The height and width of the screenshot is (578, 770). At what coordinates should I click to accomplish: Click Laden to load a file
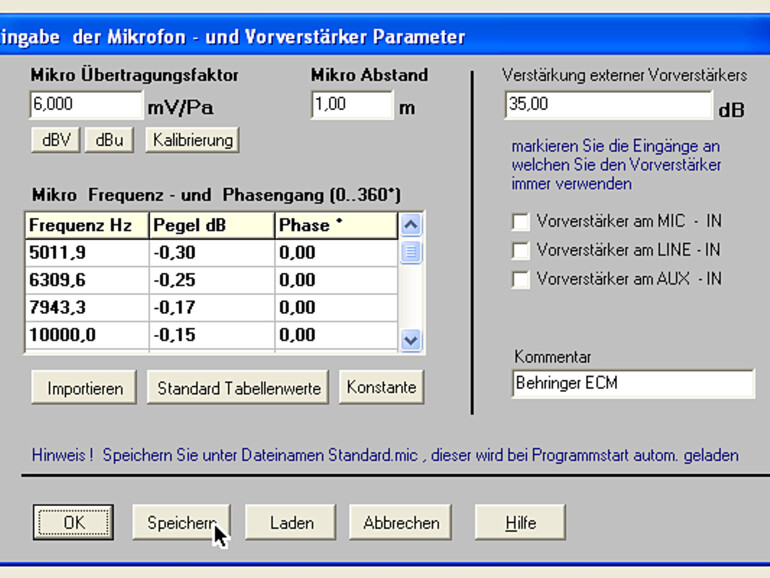[291, 522]
